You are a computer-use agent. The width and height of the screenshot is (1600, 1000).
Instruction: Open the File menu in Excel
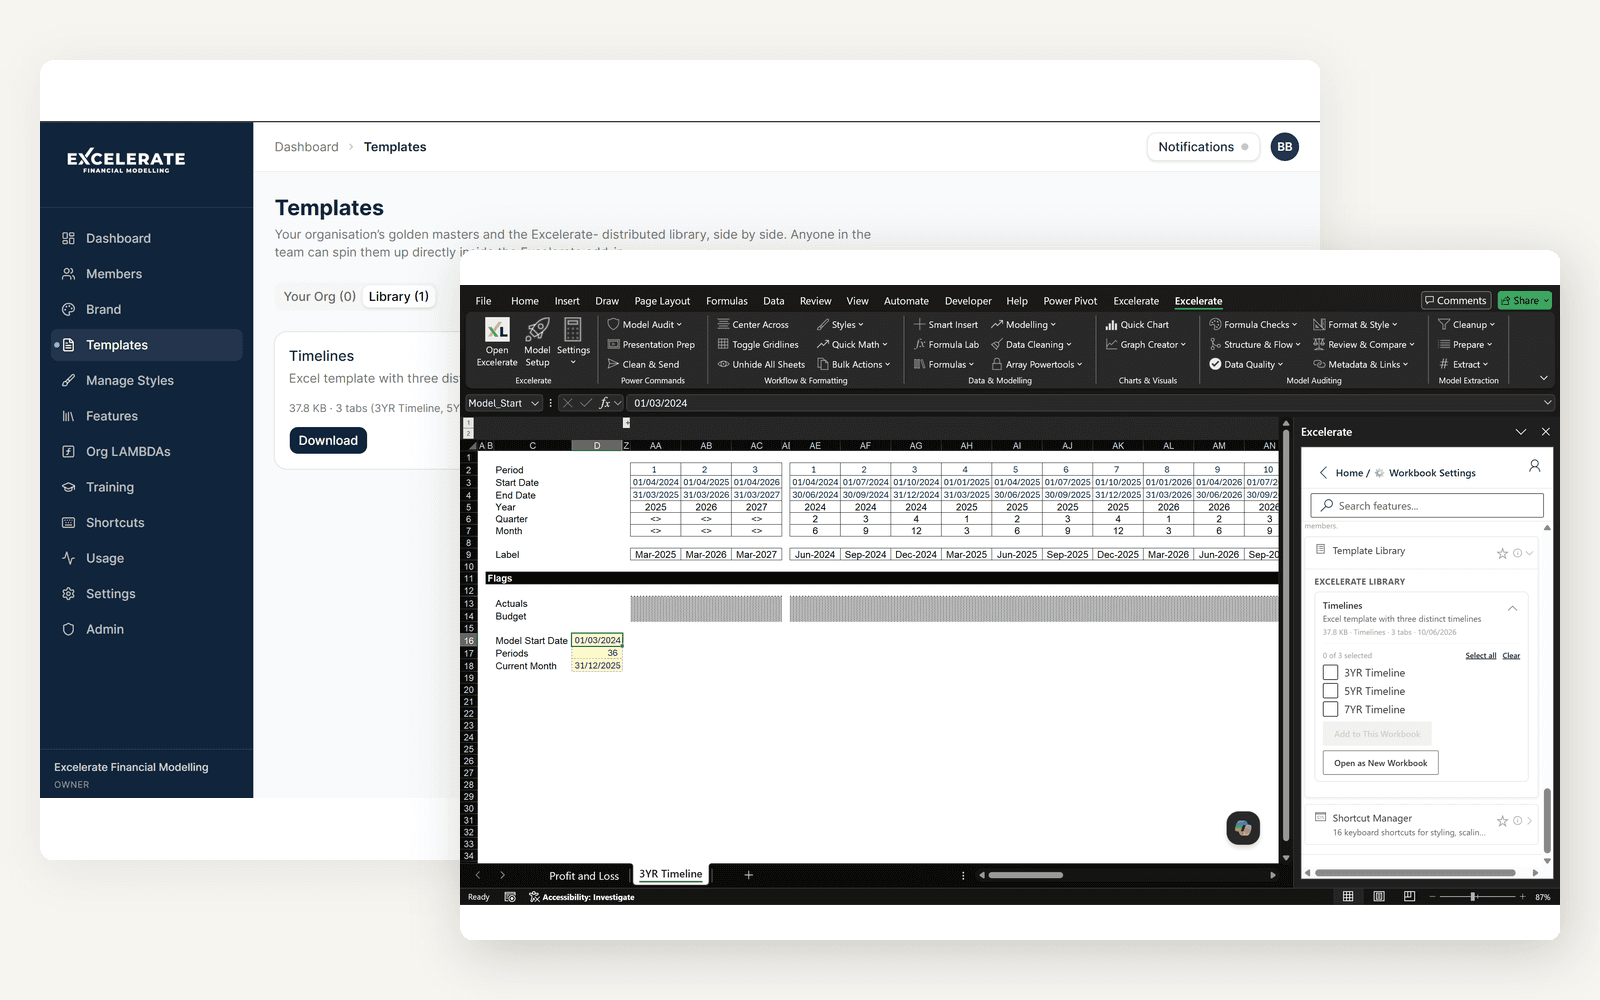tap(483, 301)
